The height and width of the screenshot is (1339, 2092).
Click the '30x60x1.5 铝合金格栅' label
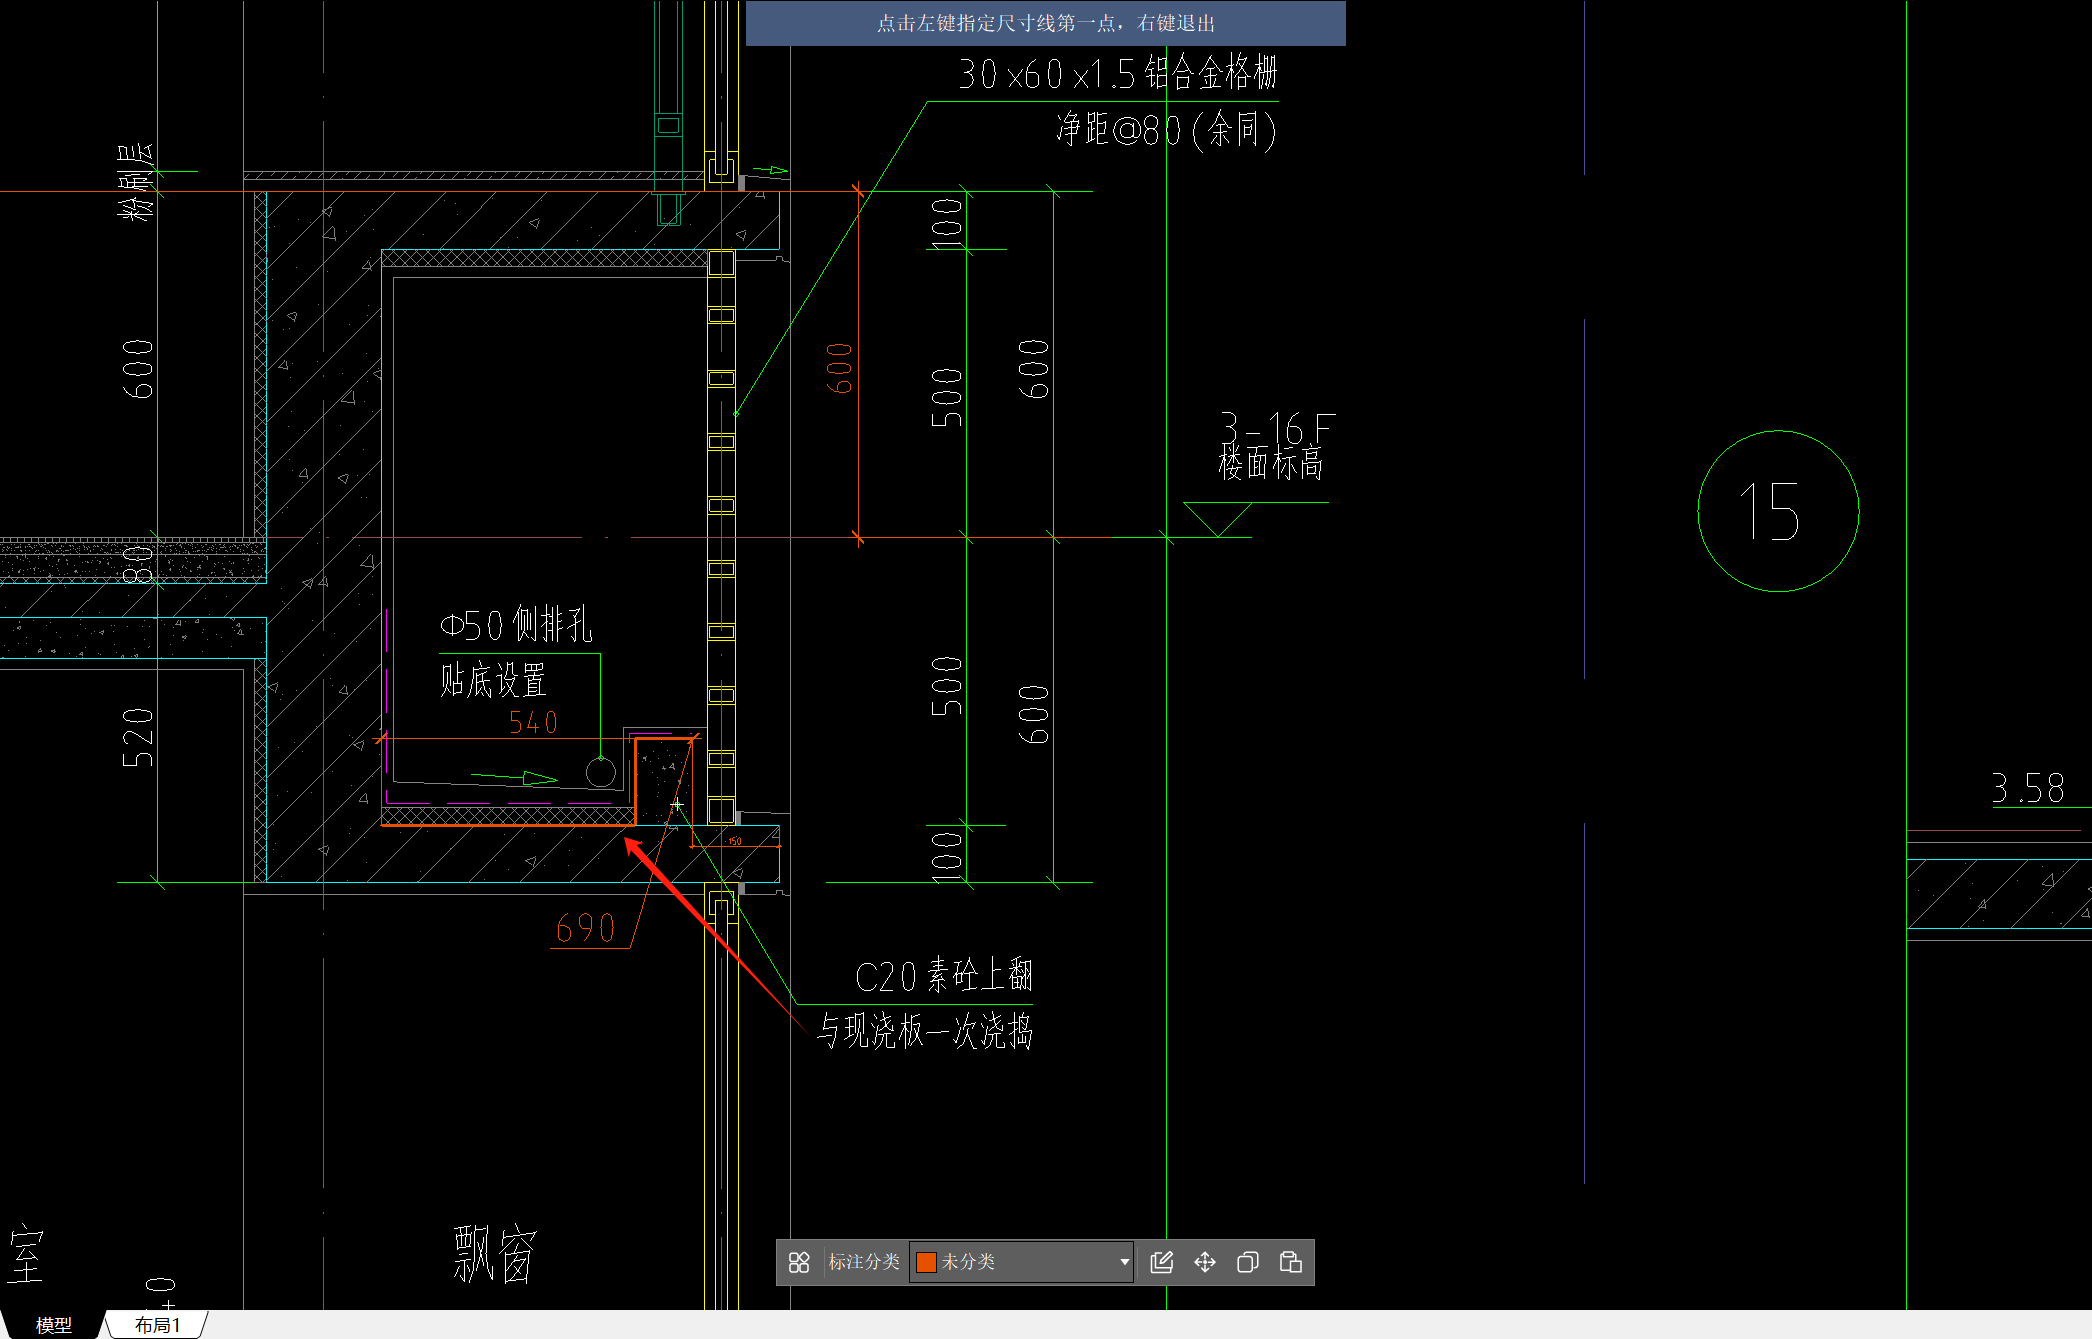tap(1118, 73)
